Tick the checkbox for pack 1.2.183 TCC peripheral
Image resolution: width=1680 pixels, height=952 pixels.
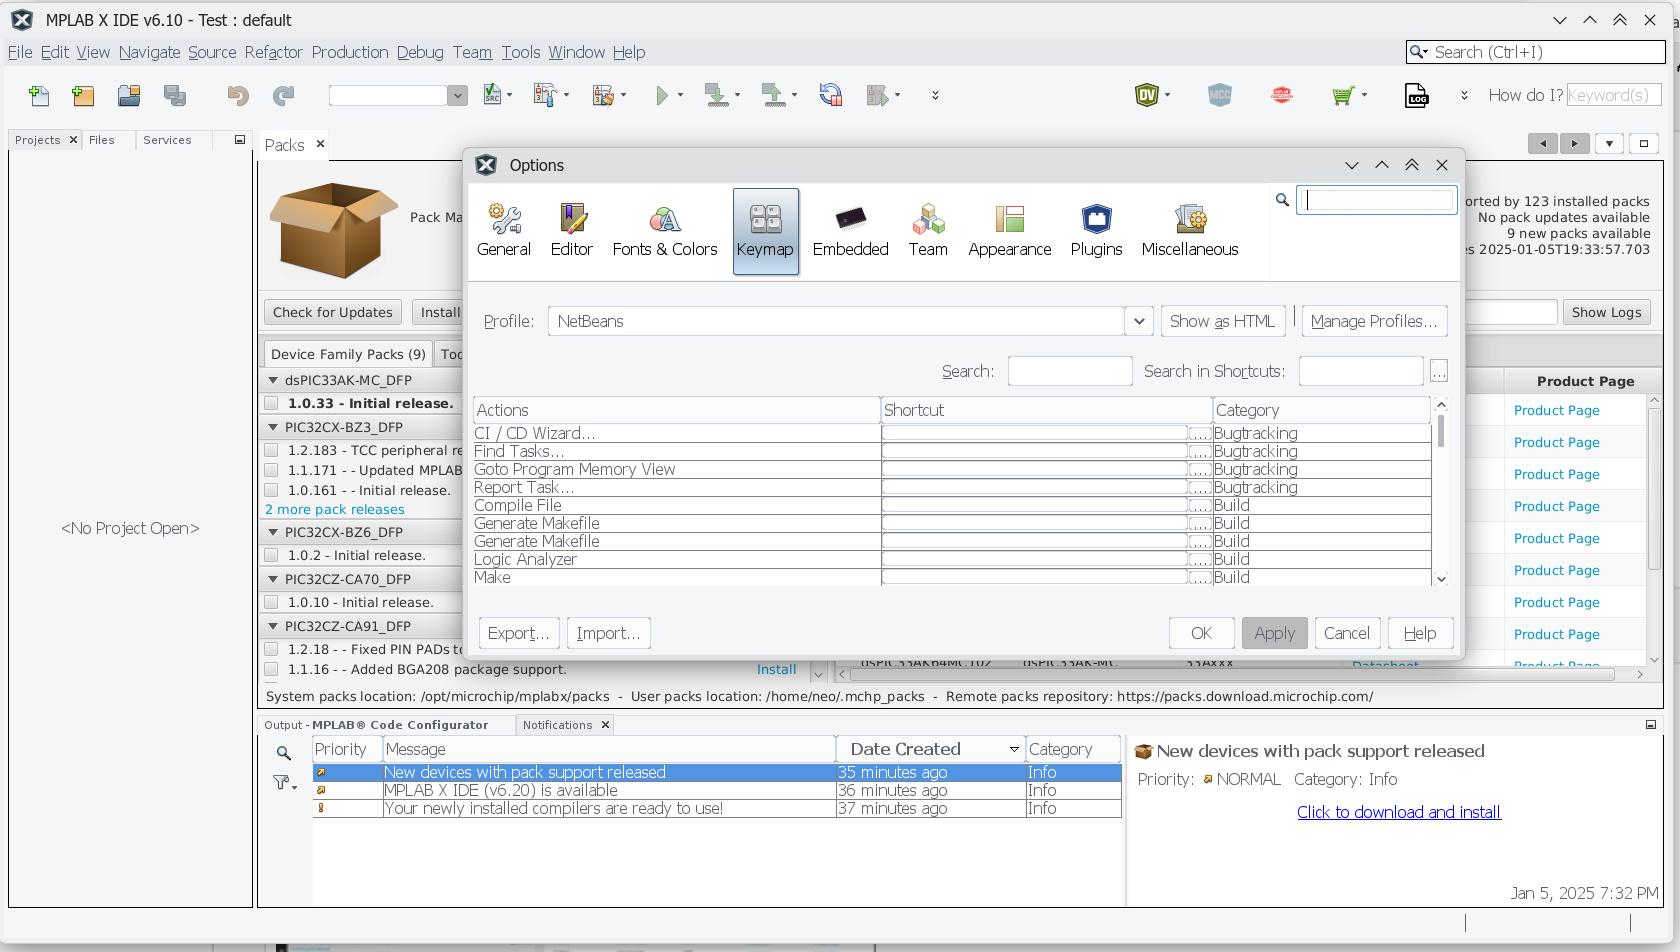271,450
